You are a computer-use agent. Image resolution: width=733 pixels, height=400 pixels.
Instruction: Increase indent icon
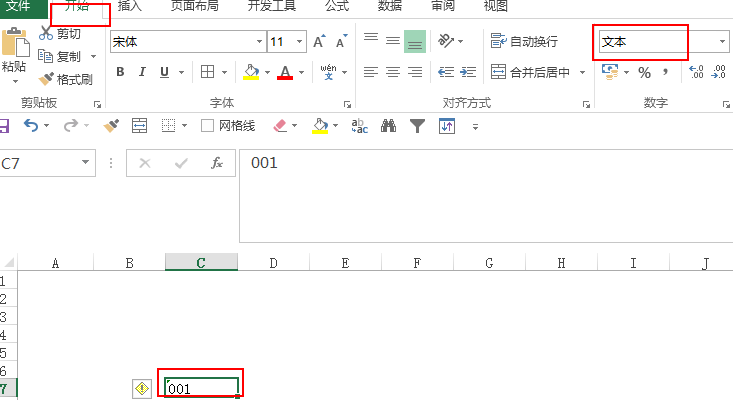[x=468, y=72]
